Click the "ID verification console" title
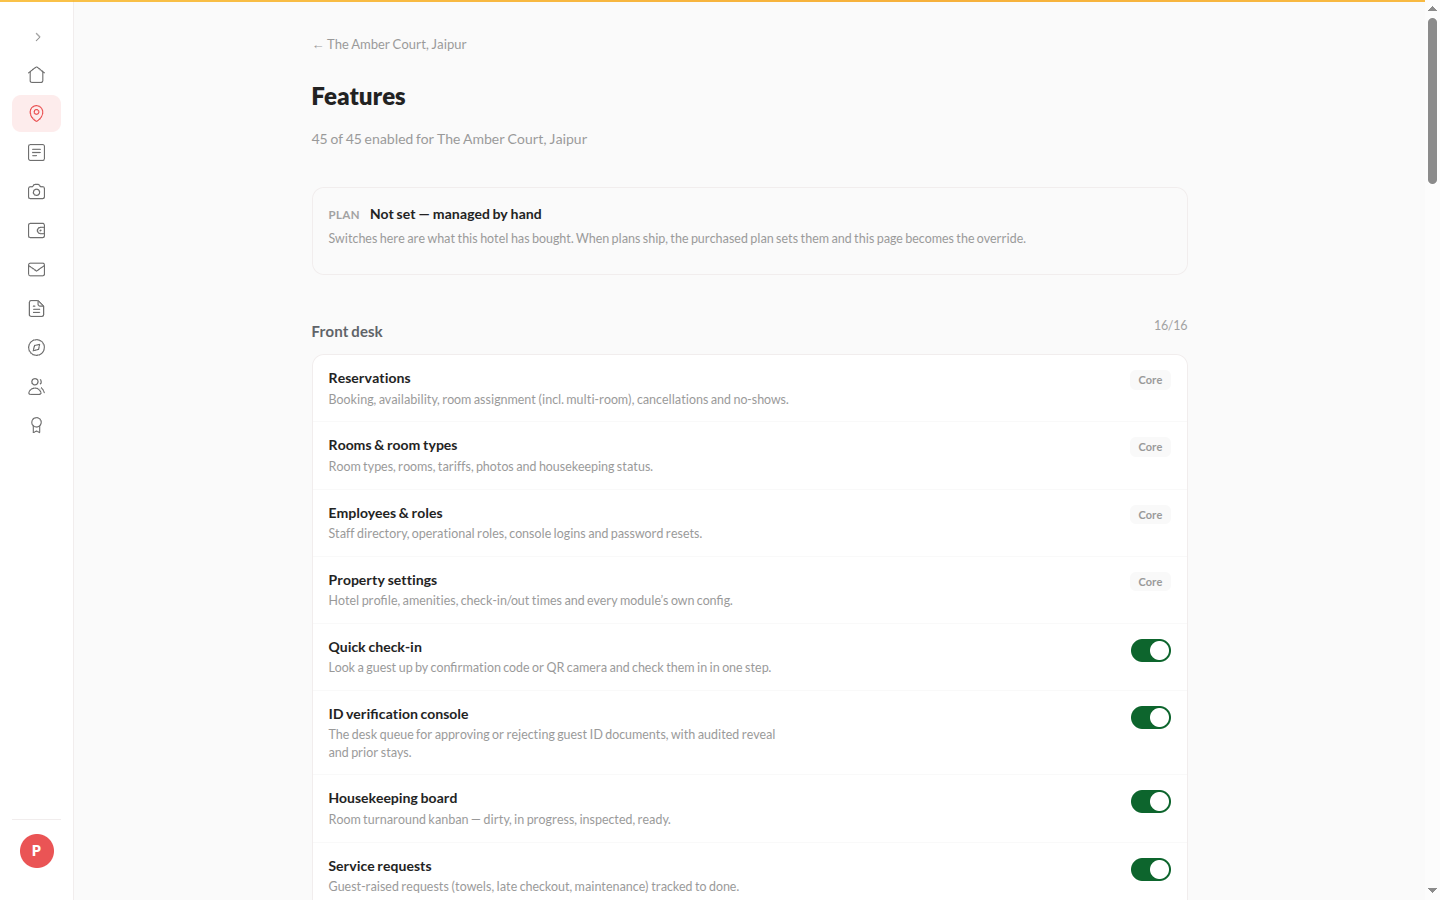The width and height of the screenshot is (1440, 900). pos(398,714)
